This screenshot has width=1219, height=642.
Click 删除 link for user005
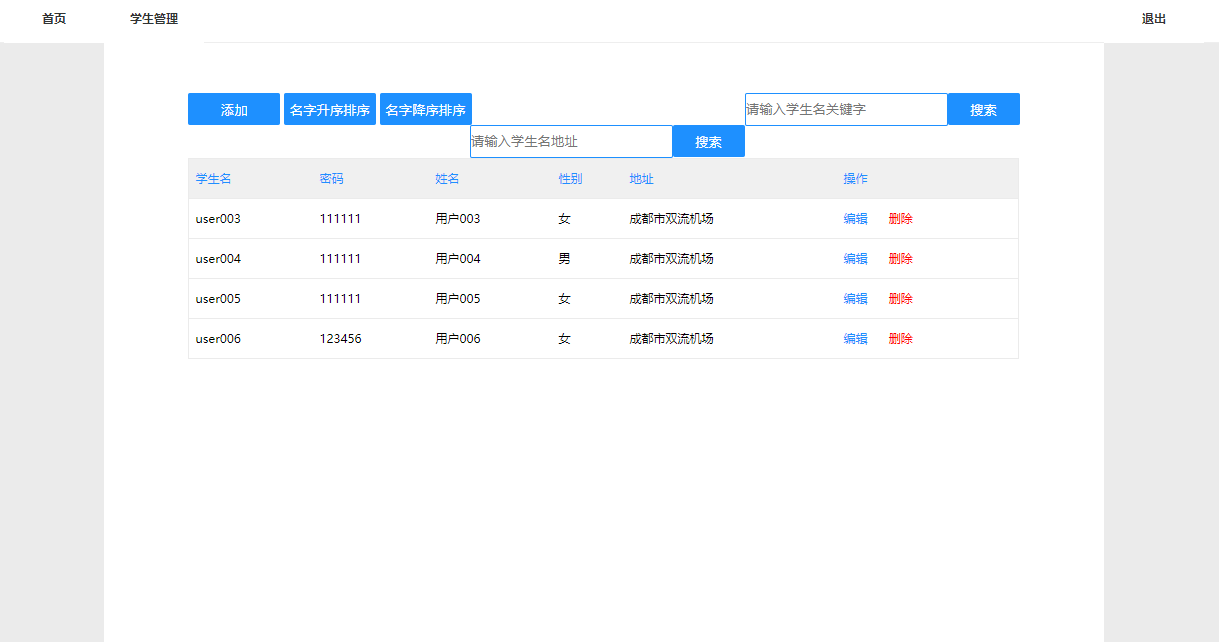click(x=900, y=298)
